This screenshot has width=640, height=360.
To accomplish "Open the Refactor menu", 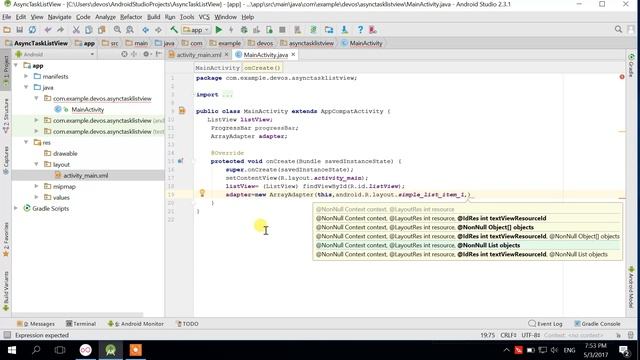I will click(x=131, y=17).
